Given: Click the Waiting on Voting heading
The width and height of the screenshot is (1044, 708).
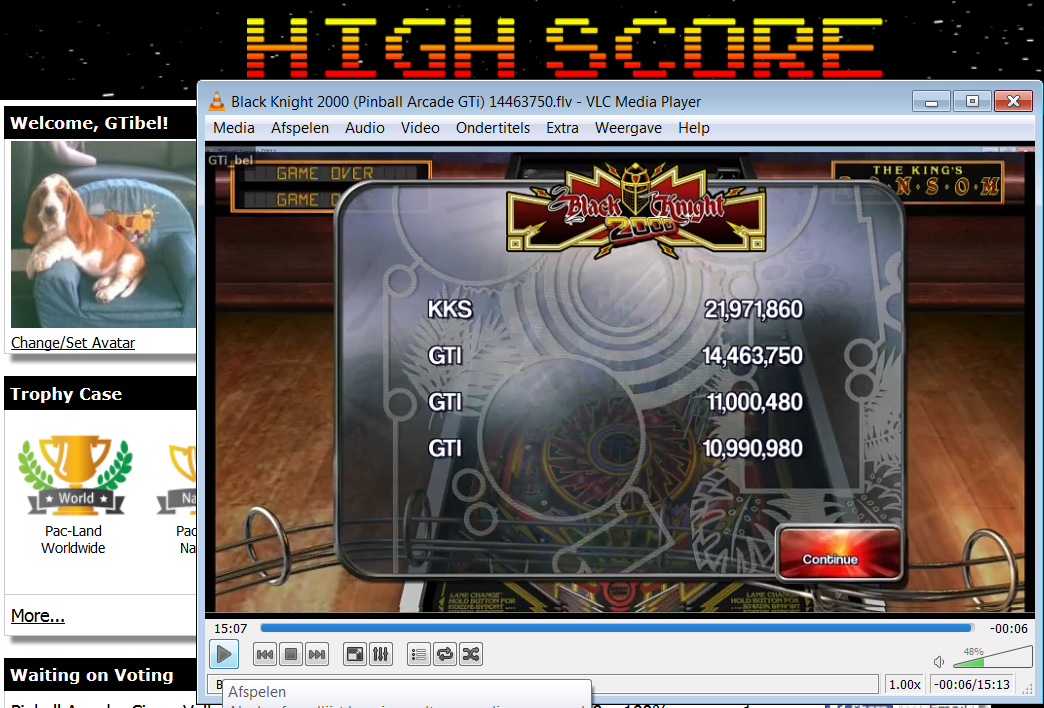Looking at the screenshot, I should point(92,675).
